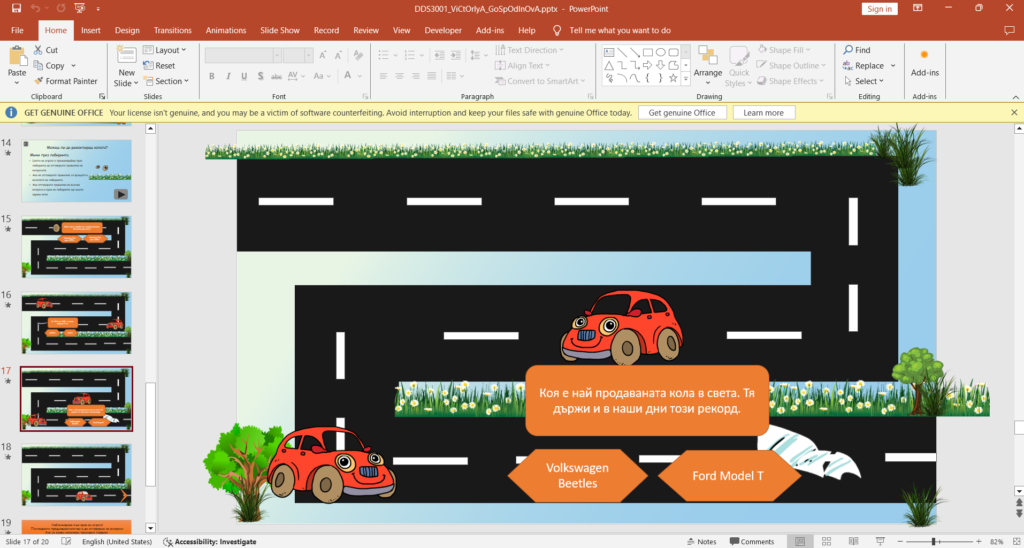Switch to Transitions tab
This screenshot has height=548, width=1024.
click(x=172, y=30)
